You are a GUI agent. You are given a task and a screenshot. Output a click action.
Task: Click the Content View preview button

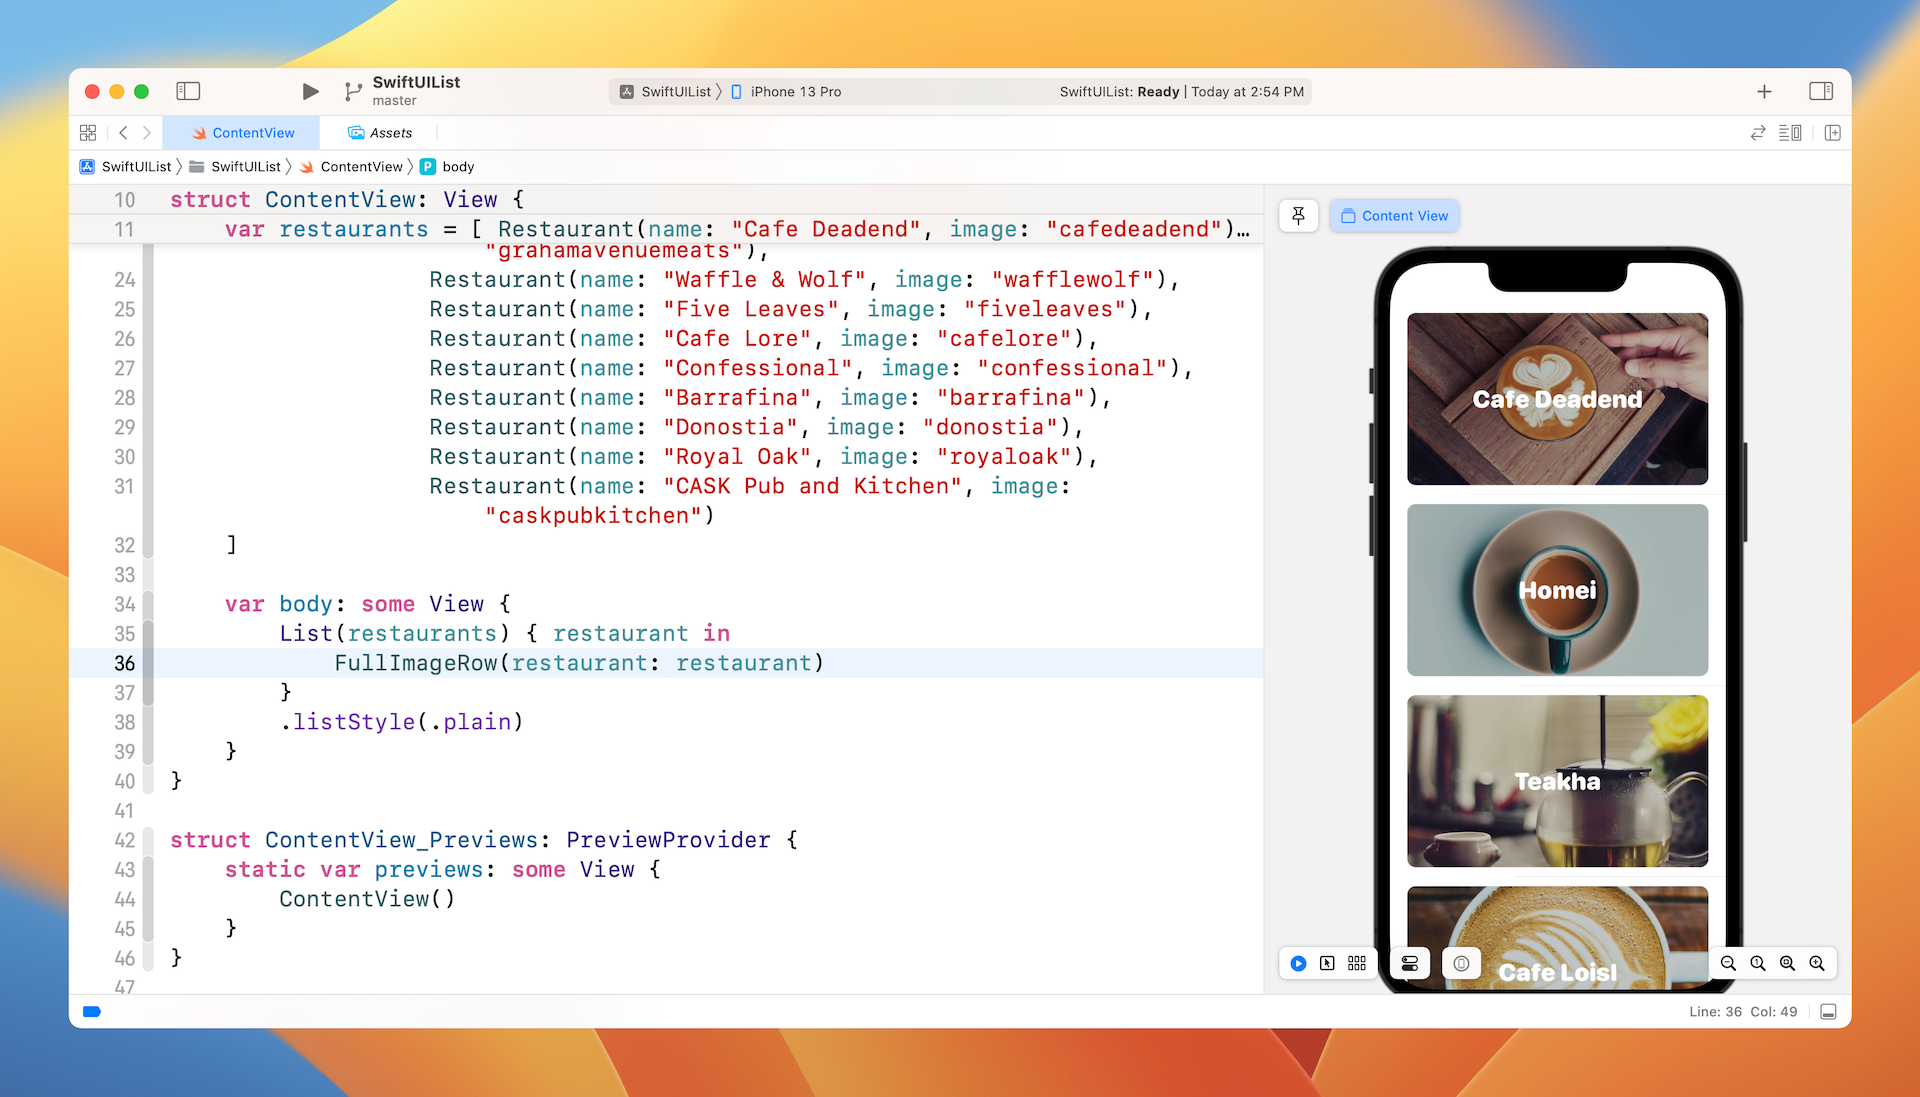point(1394,215)
